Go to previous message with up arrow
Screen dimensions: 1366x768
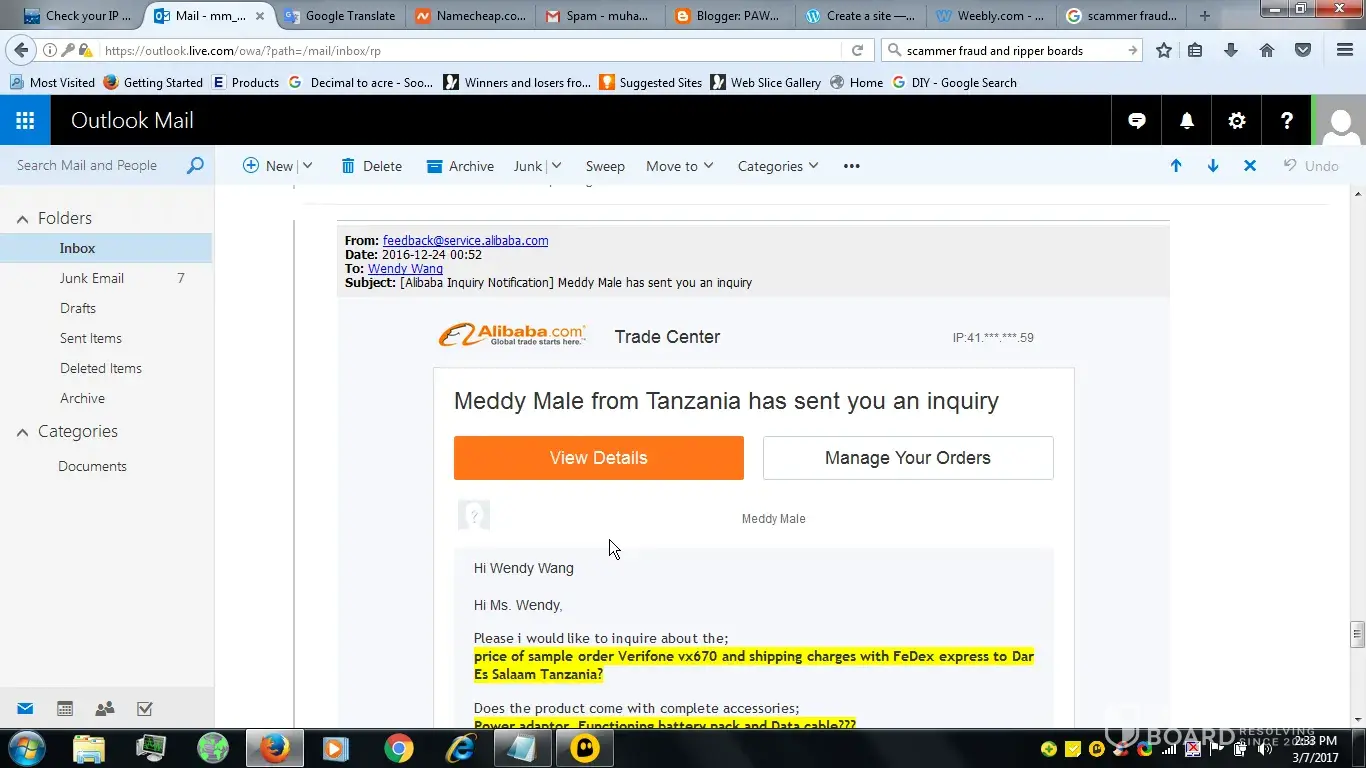click(1176, 166)
